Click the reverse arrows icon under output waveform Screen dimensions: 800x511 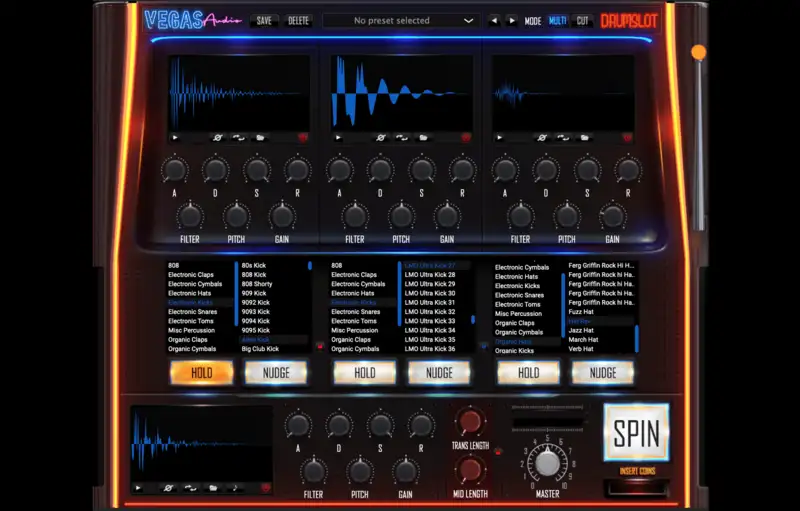point(190,488)
